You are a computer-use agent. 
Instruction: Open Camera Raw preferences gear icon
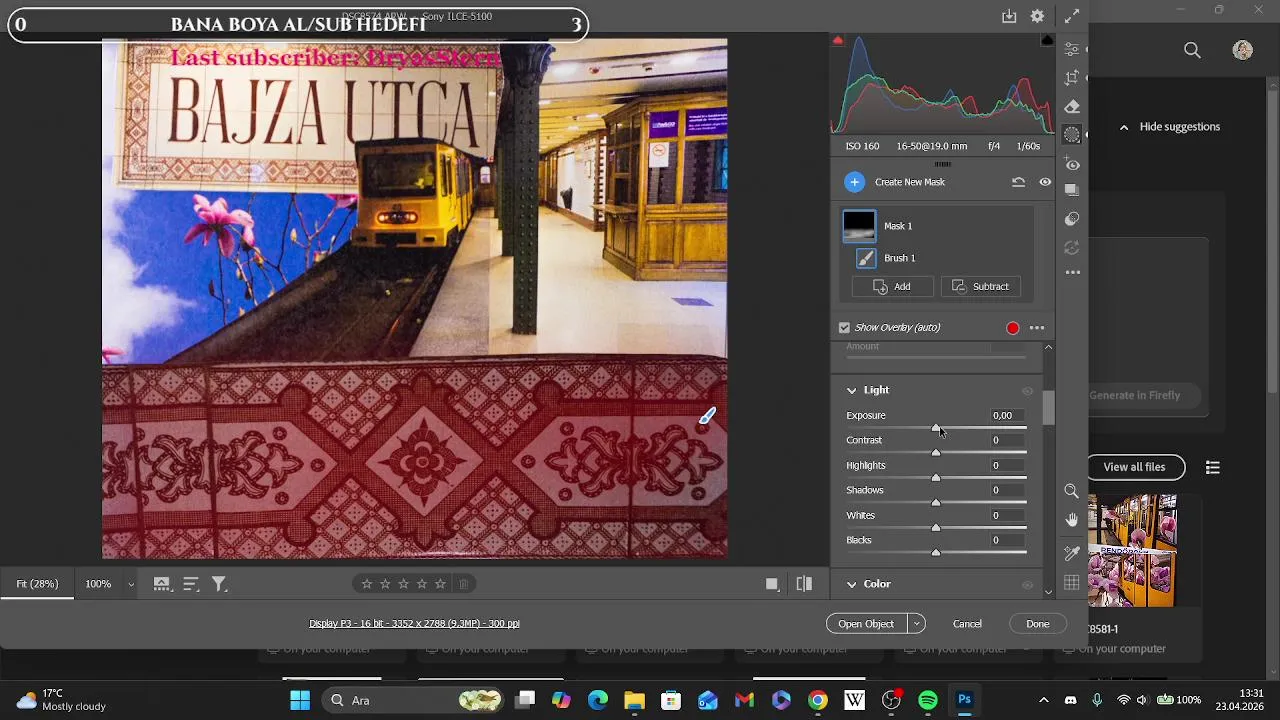point(1037,16)
